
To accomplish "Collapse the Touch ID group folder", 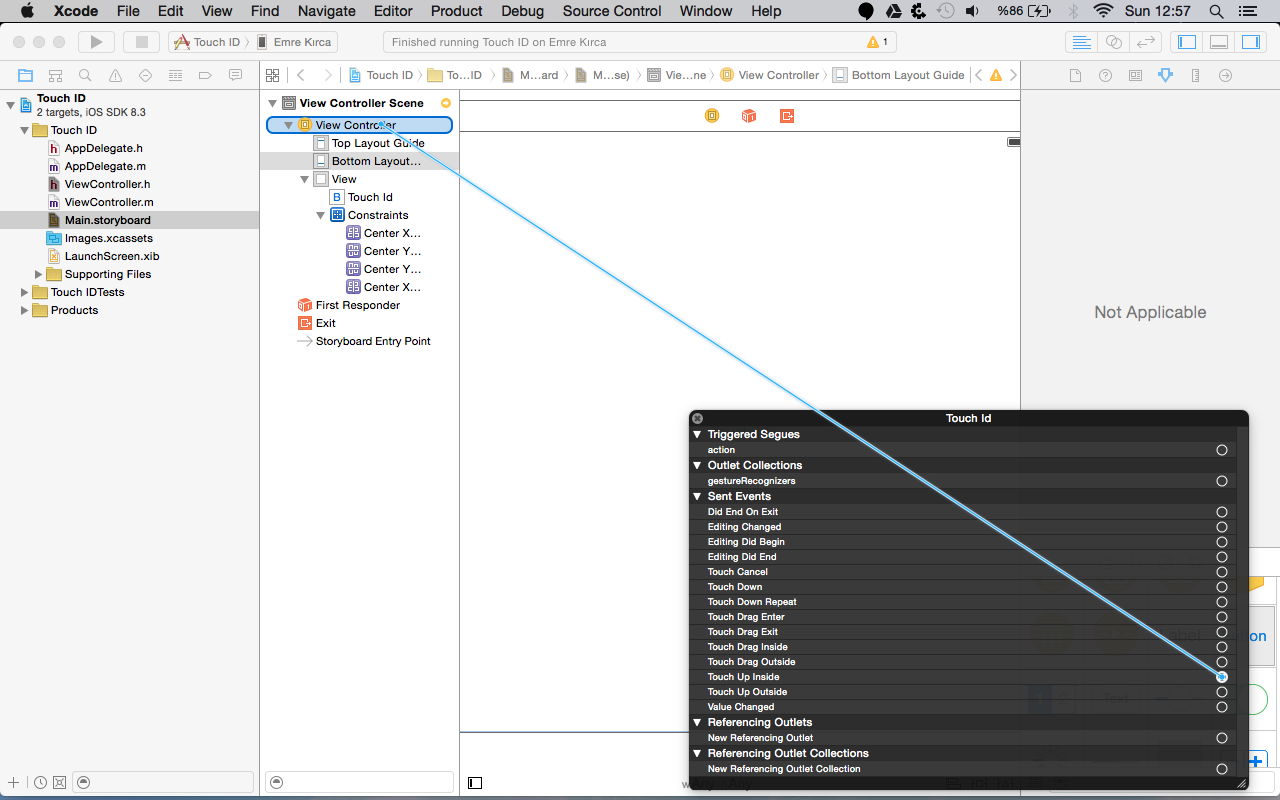I will (25, 130).
